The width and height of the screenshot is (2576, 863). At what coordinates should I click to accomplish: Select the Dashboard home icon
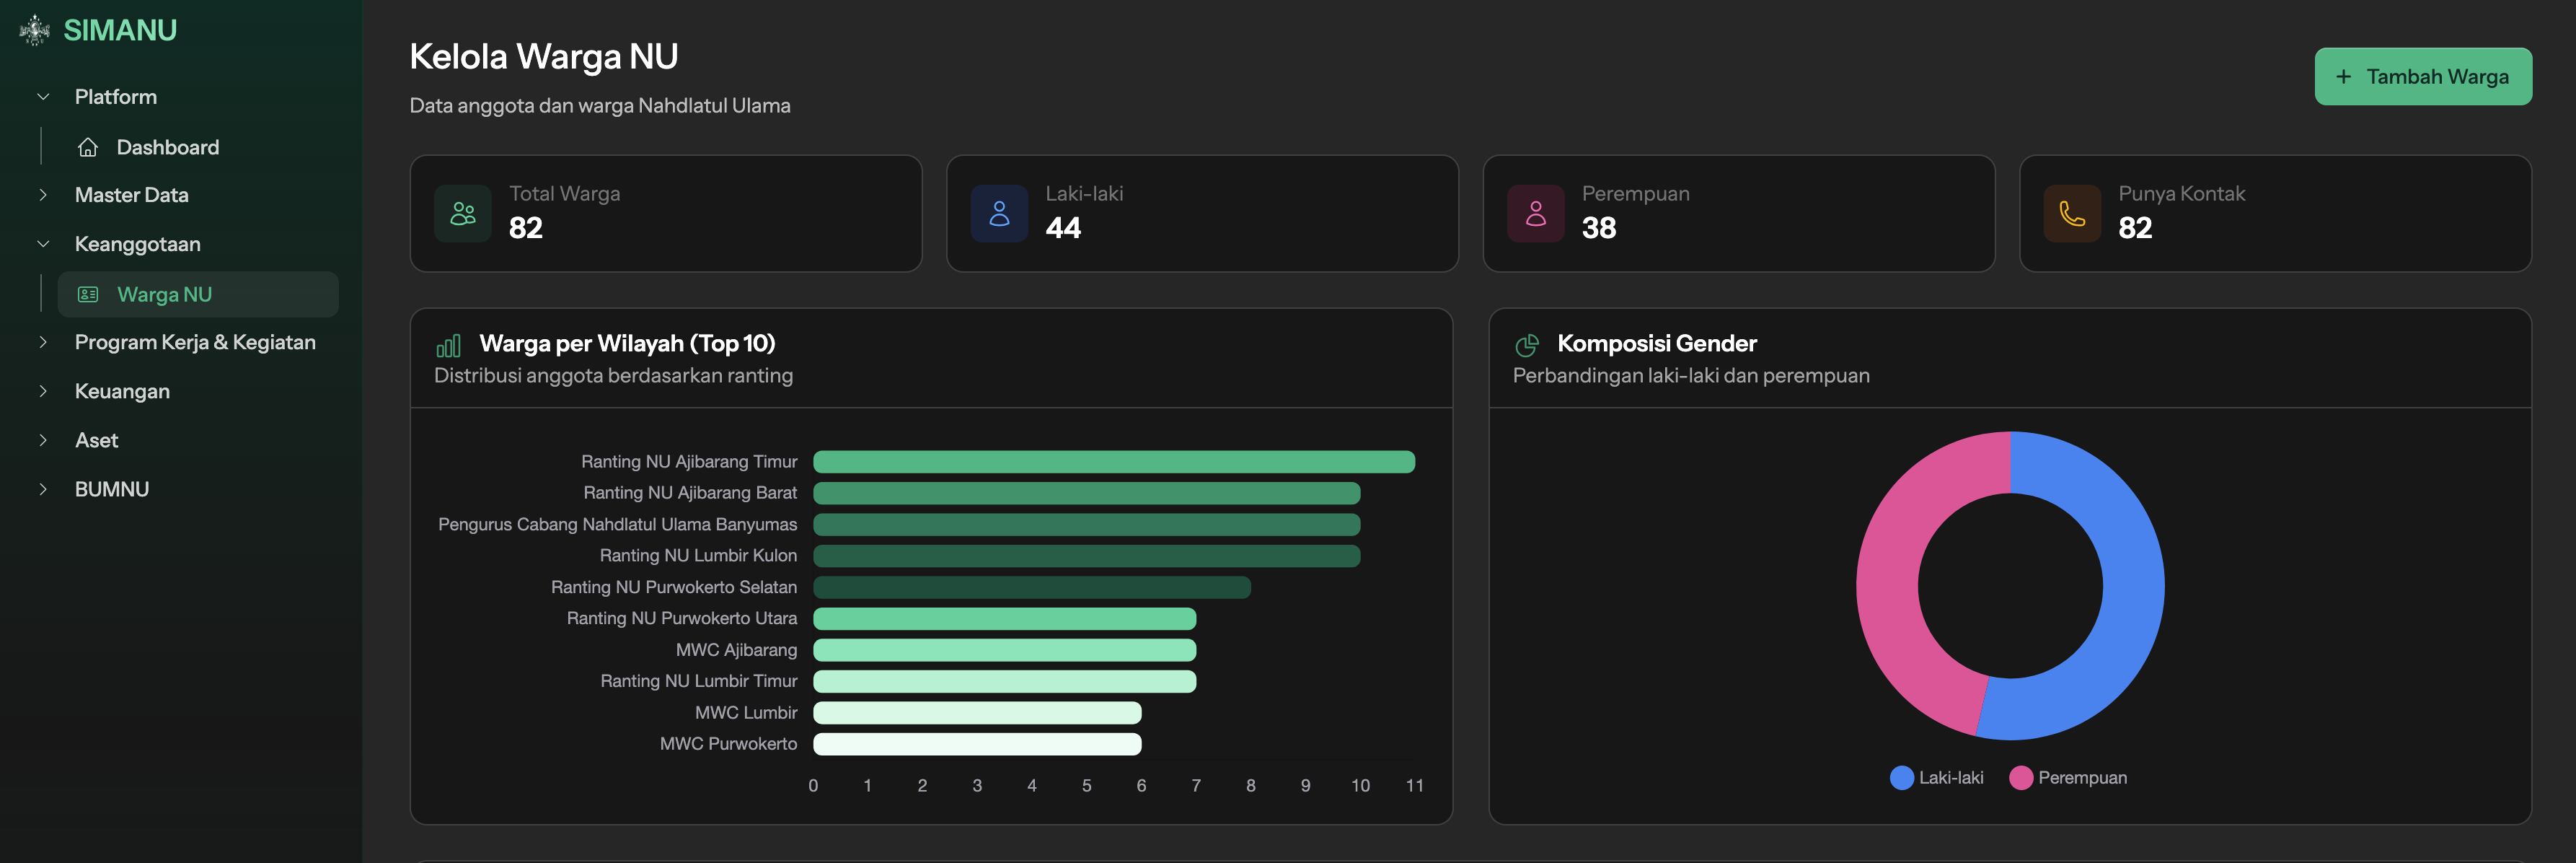pos(89,146)
